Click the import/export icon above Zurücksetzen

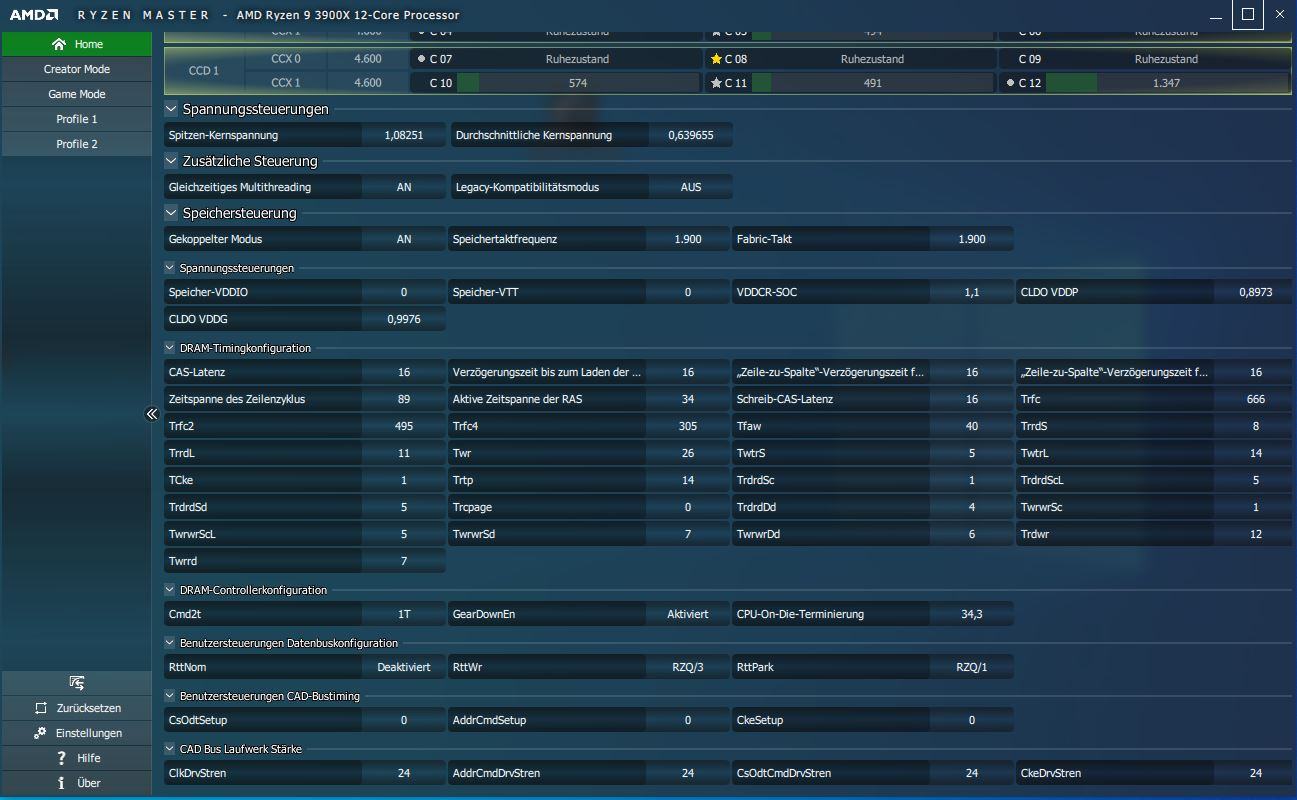[x=77, y=683]
